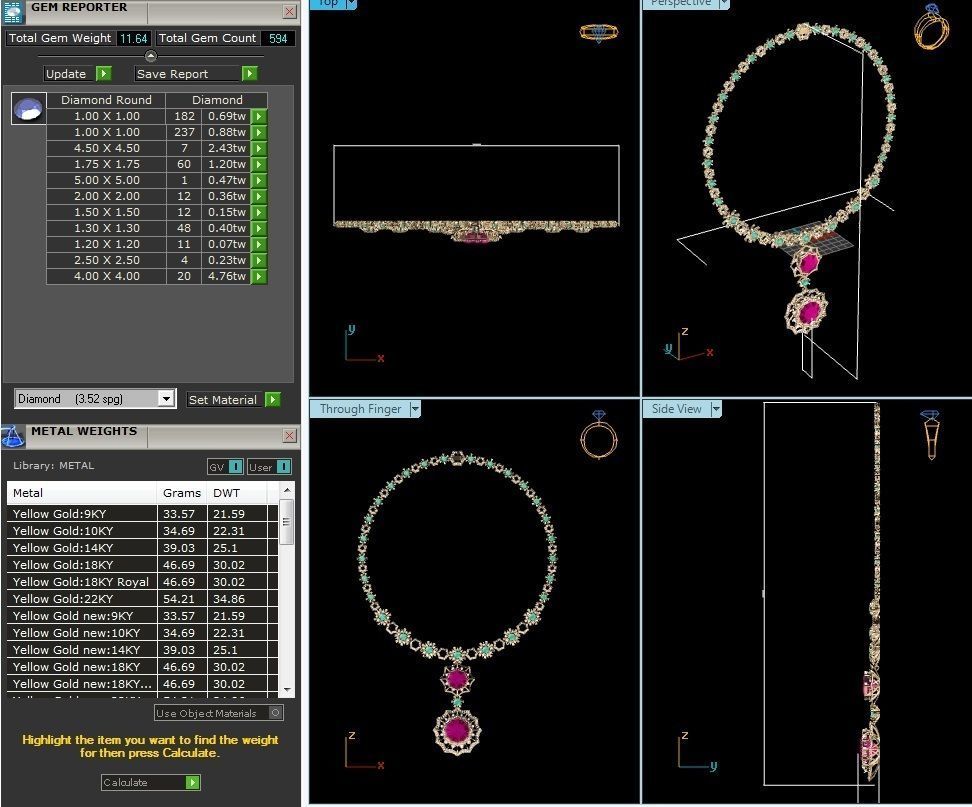Image resolution: width=972 pixels, height=807 pixels.
Task: Click the green arrow for 4.76tw row
Action: (x=259, y=276)
